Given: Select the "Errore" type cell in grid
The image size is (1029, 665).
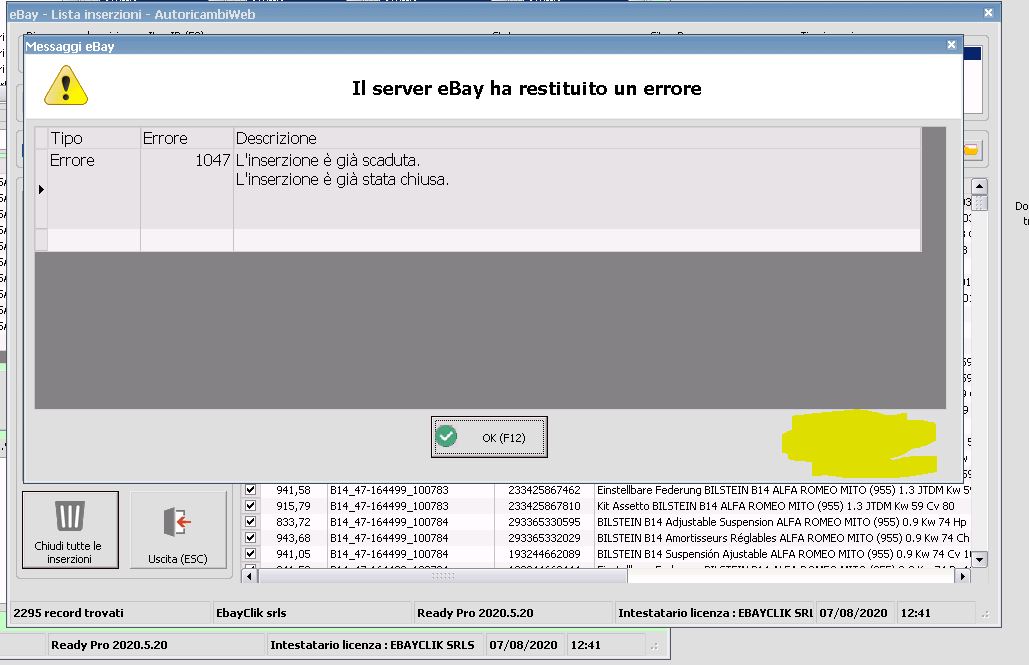Looking at the screenshot, I should point(94,188).
